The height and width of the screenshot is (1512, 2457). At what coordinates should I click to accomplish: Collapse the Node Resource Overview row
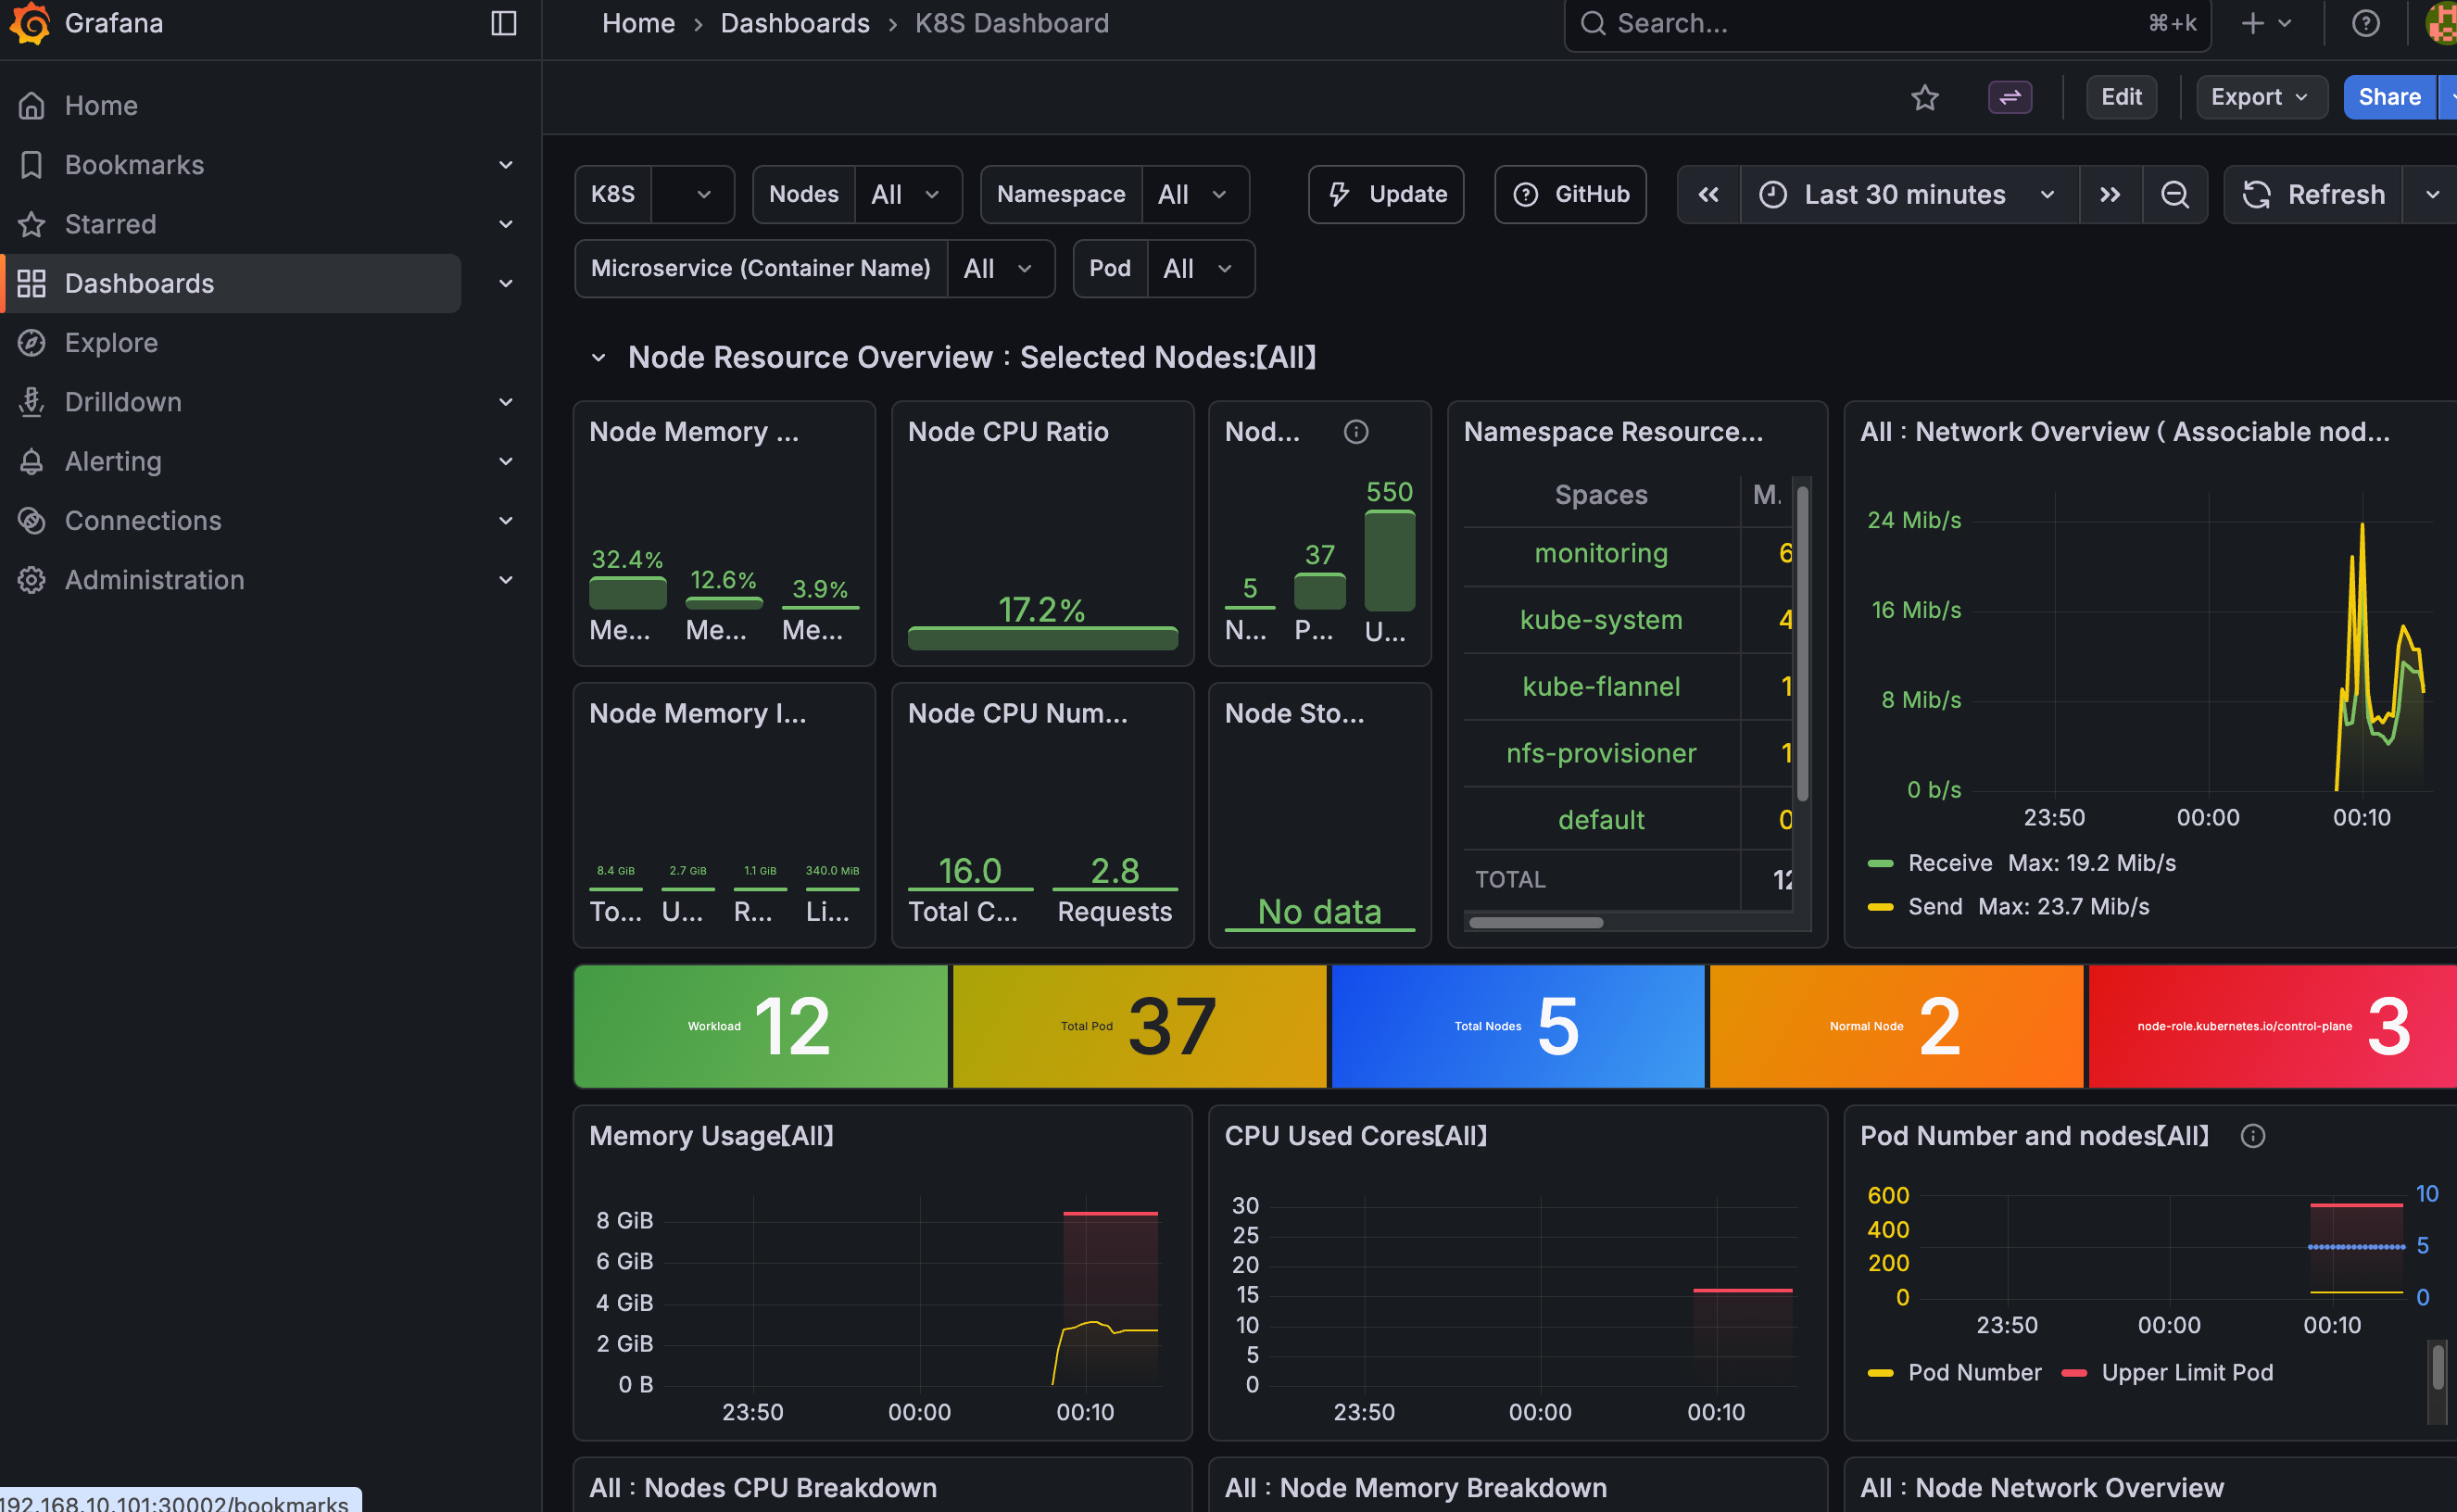coord(598,358)
